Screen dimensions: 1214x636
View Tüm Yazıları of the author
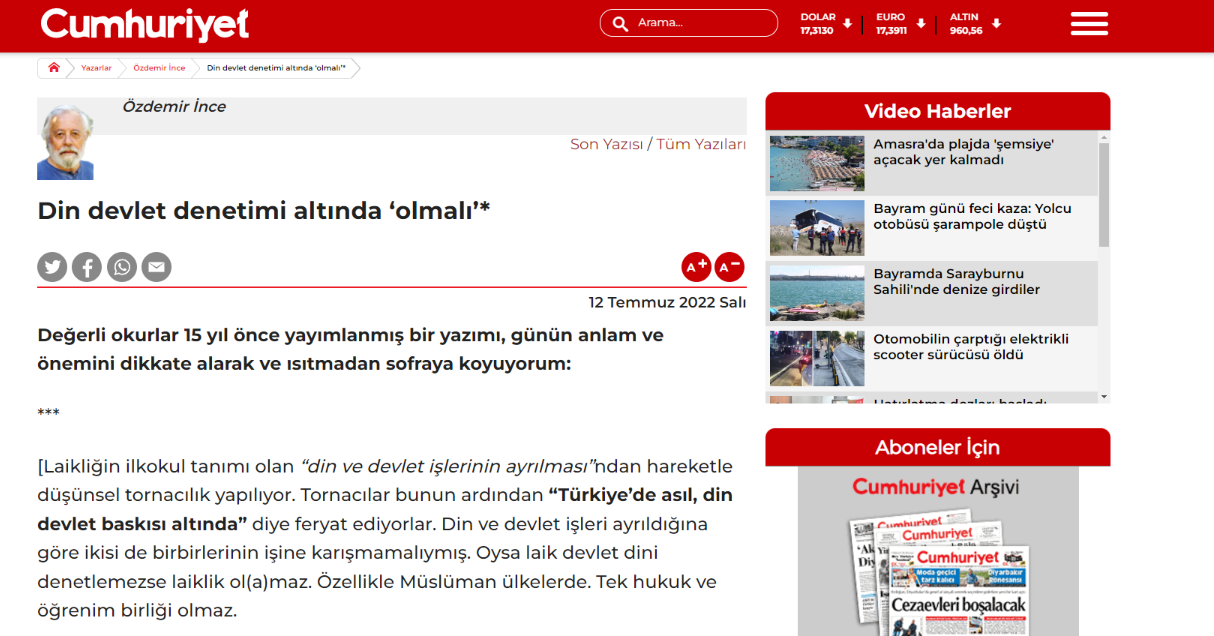click(x=701, y=144)
